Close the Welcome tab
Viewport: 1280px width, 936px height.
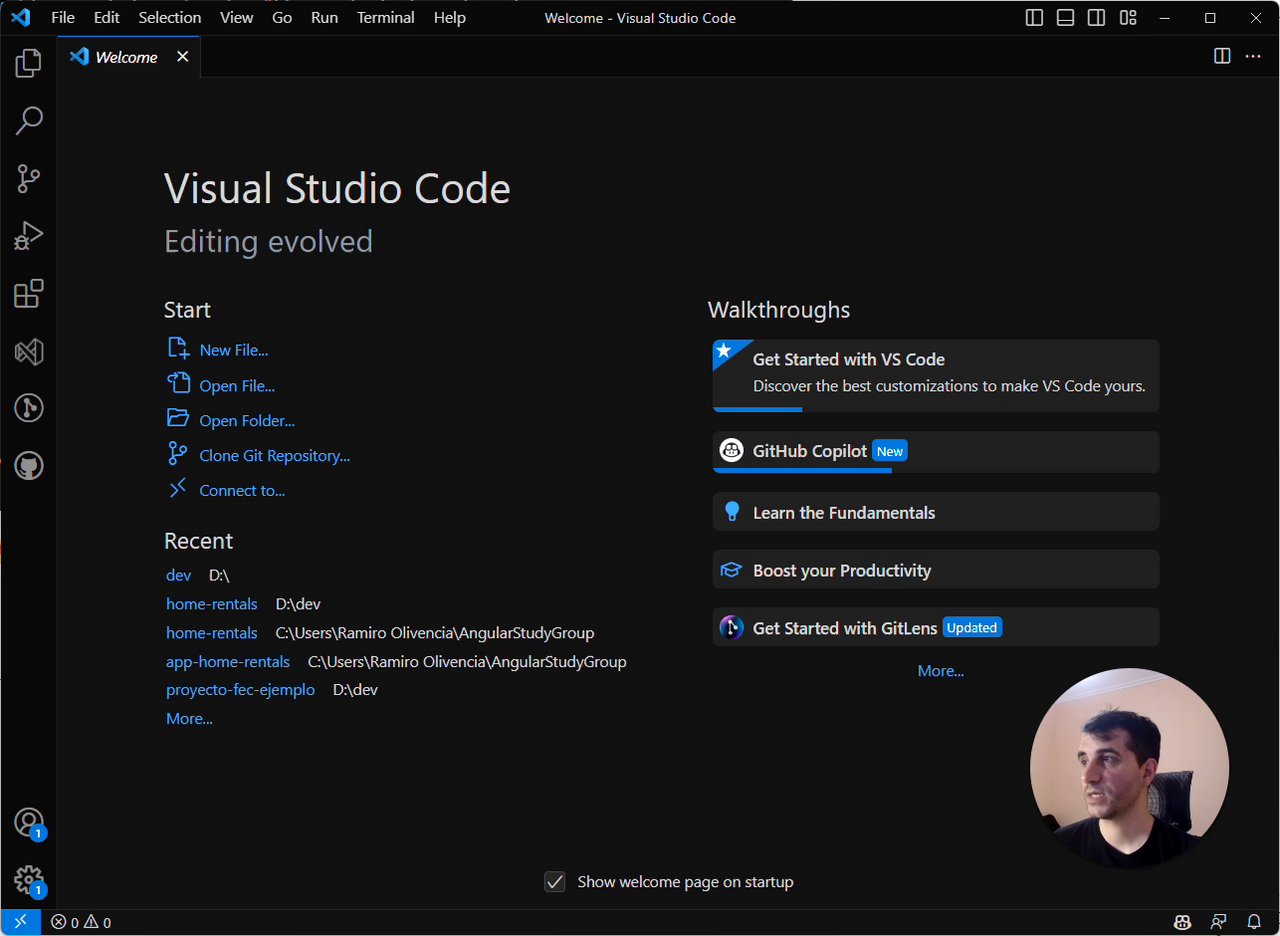tap(182, 57)
